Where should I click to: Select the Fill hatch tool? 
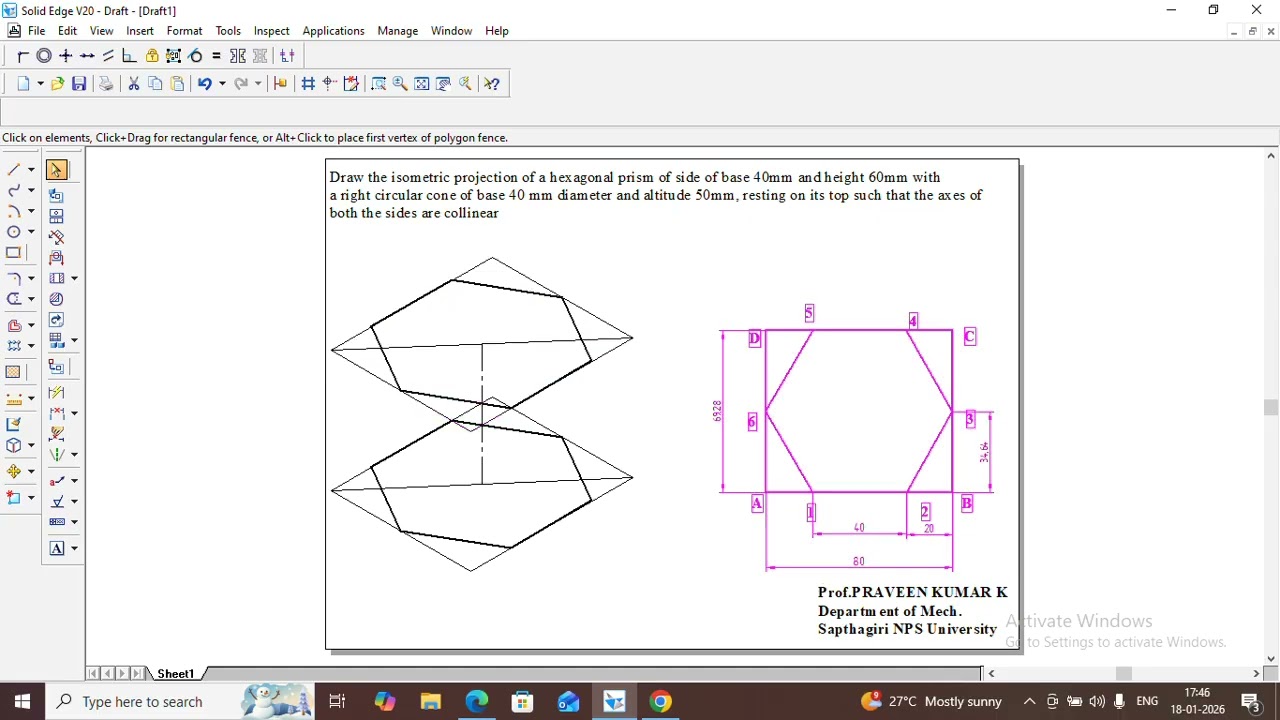[x=13, y=372]
